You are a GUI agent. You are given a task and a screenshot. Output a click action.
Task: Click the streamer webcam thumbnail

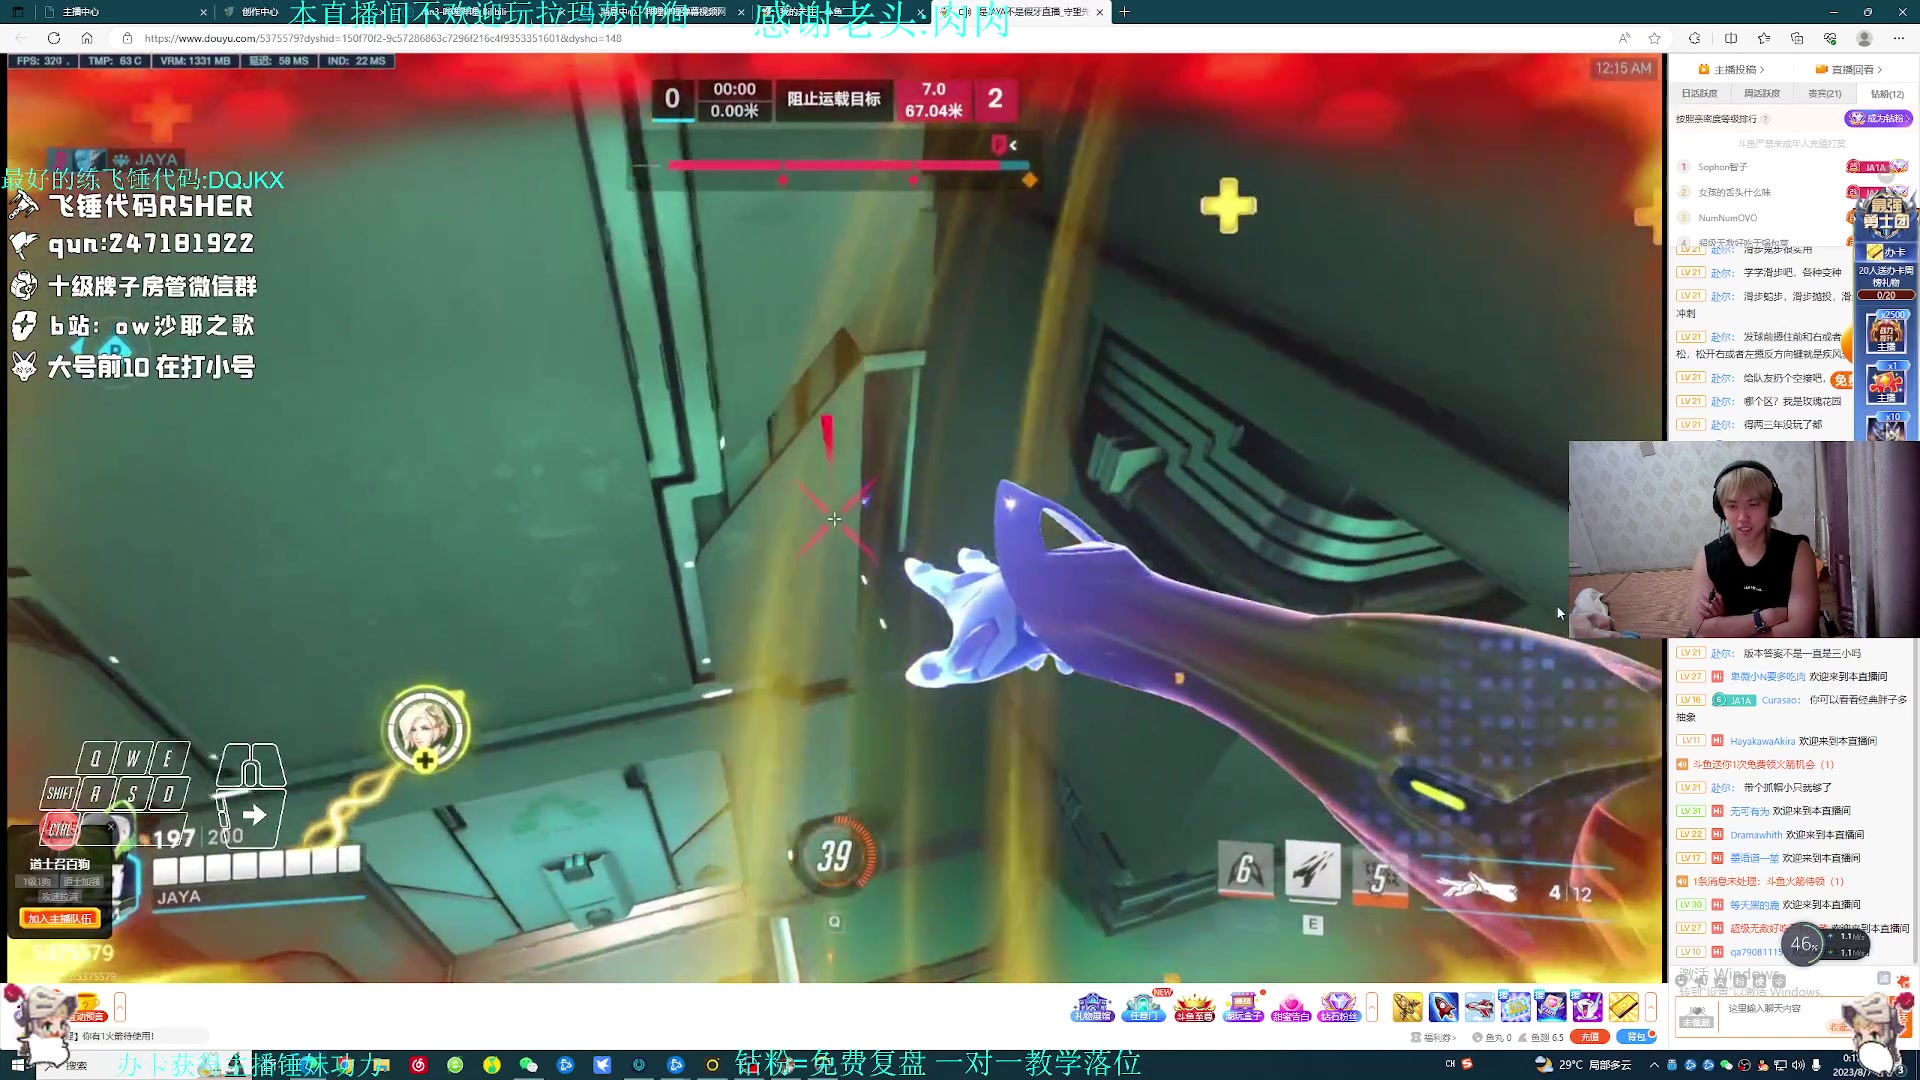tap(1743, 538)
